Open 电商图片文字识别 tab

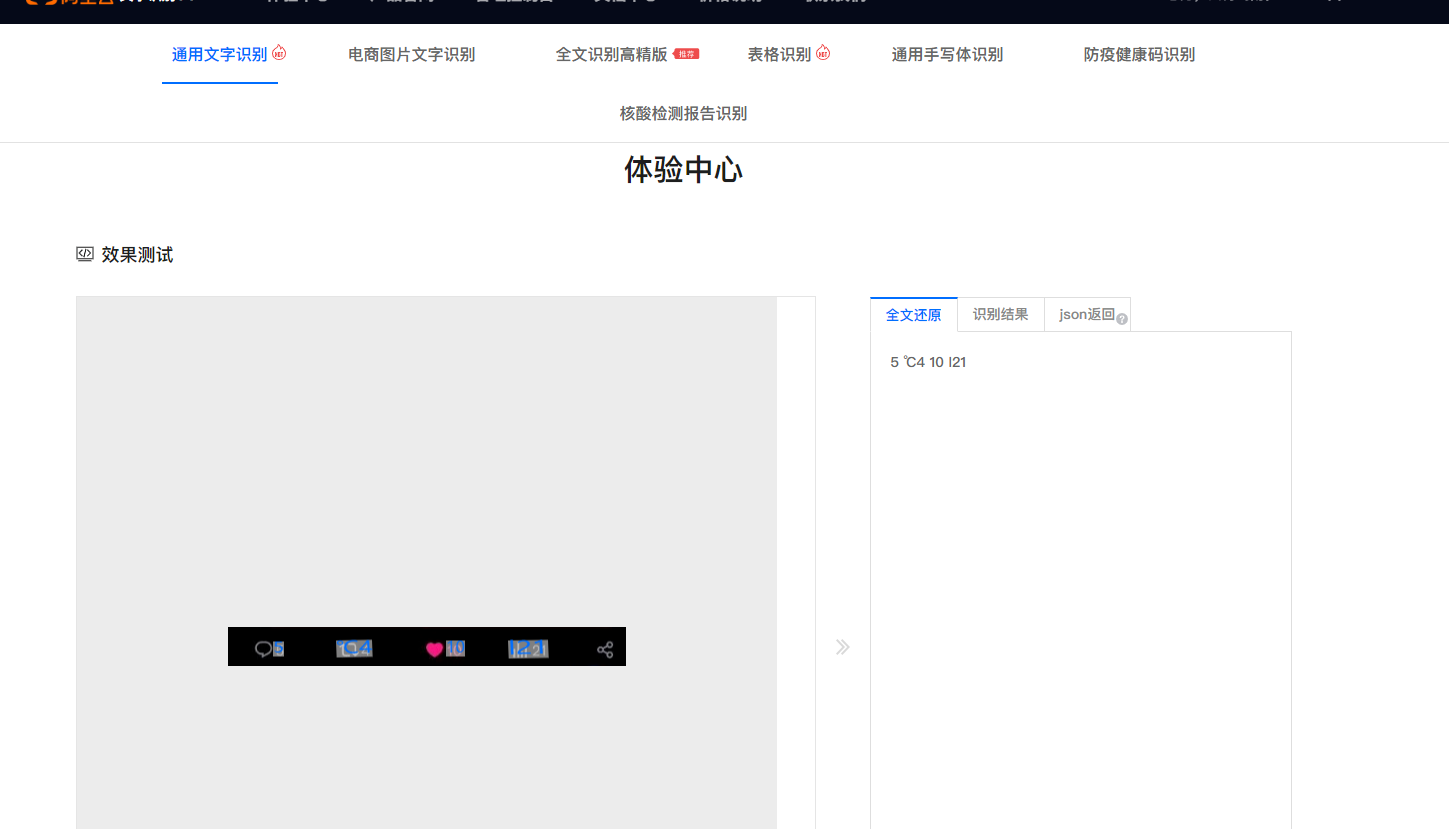point(411,55)
